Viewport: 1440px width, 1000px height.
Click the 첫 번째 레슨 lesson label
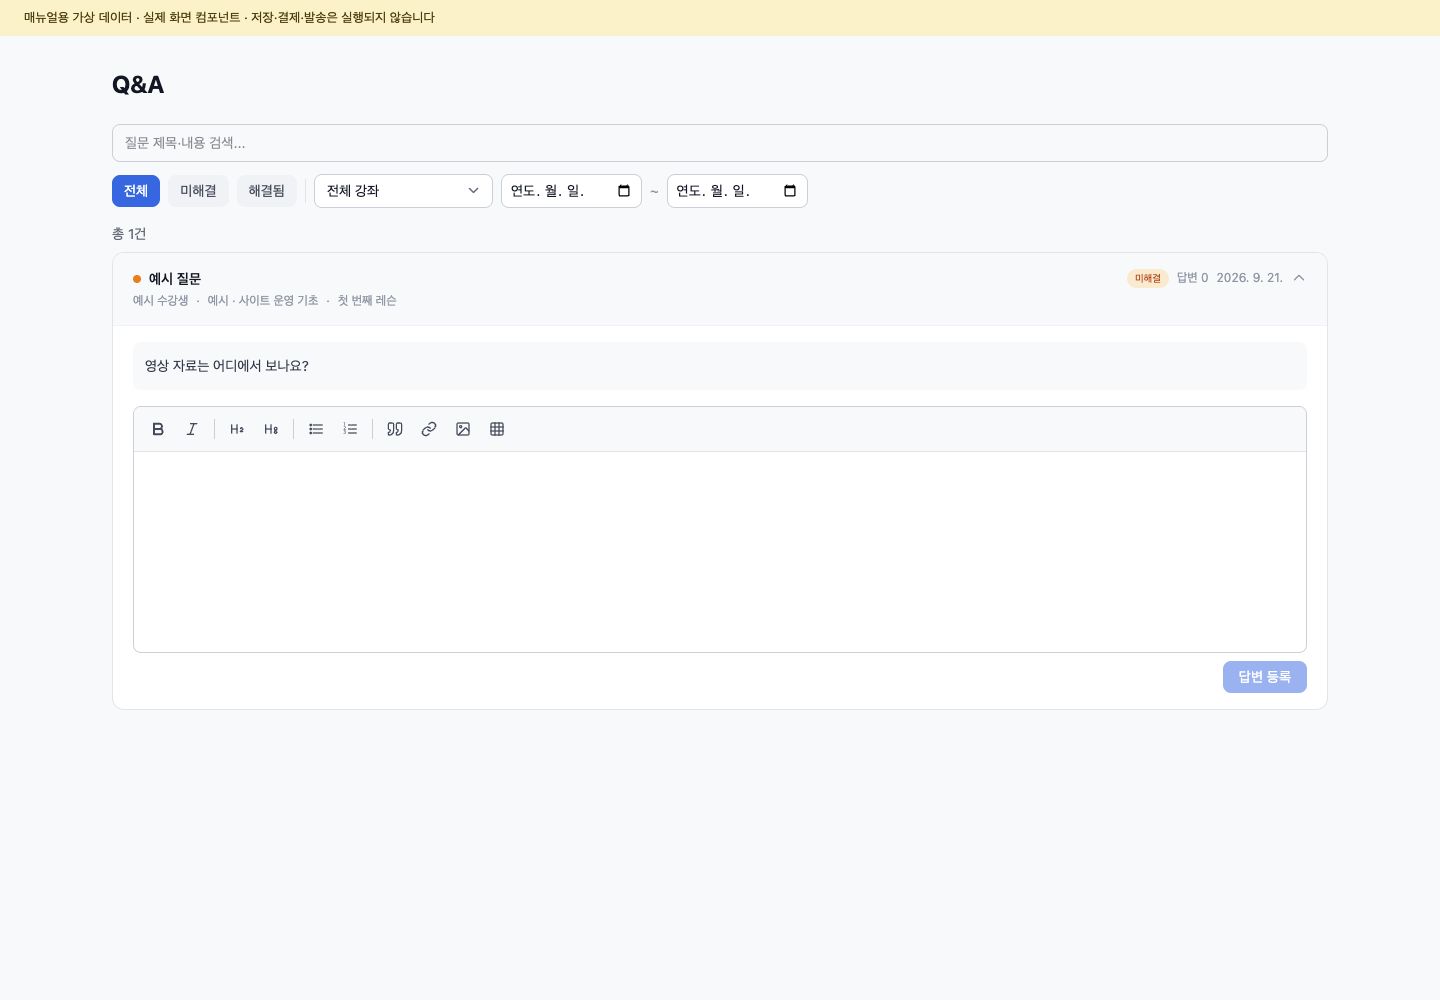367,301
